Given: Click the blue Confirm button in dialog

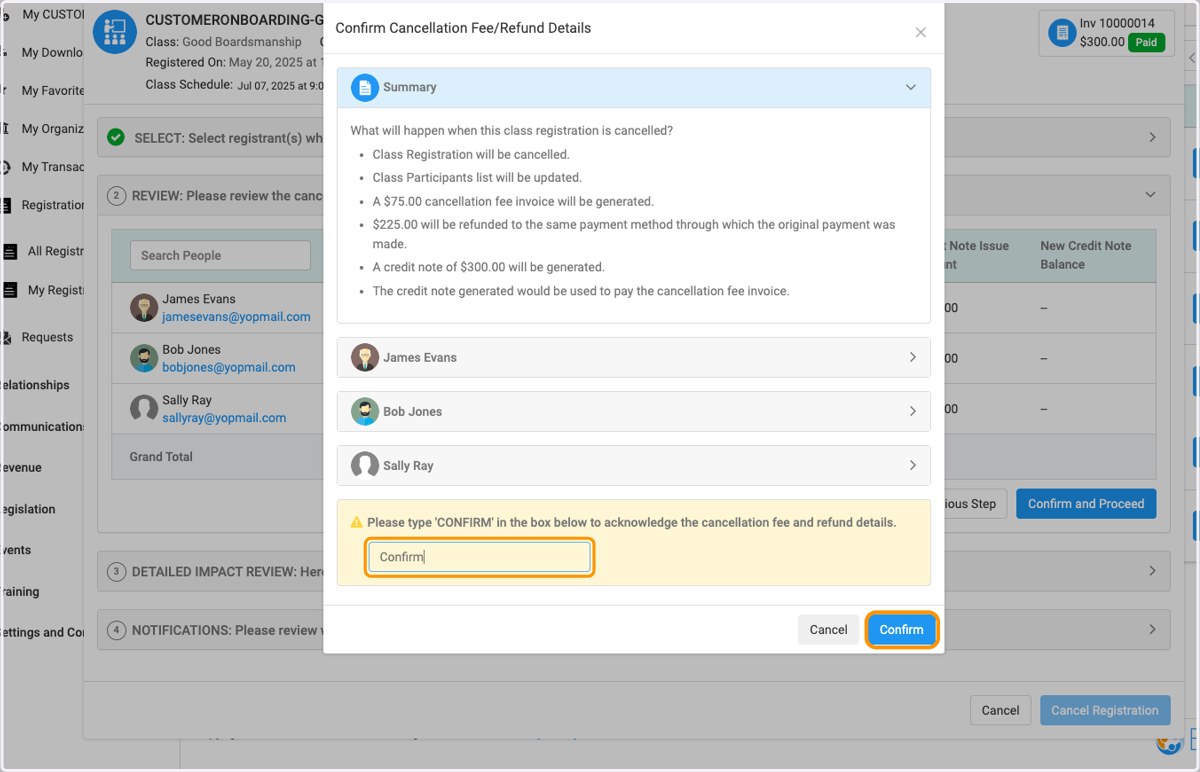Looking at the screenshot, I should point(901,630).
